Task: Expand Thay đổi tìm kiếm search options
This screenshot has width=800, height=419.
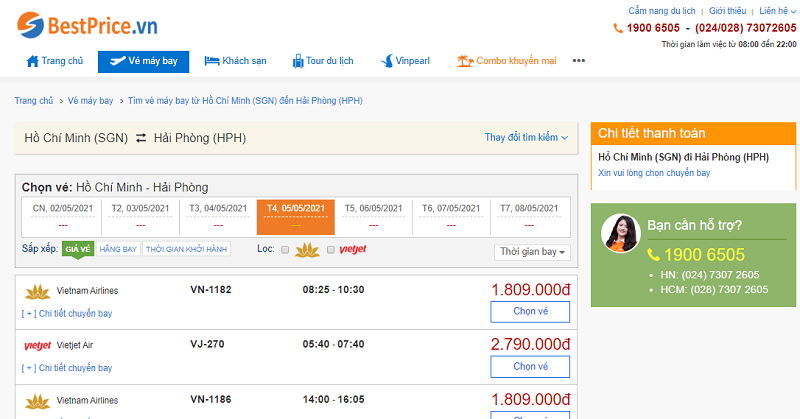Action: 526,137
